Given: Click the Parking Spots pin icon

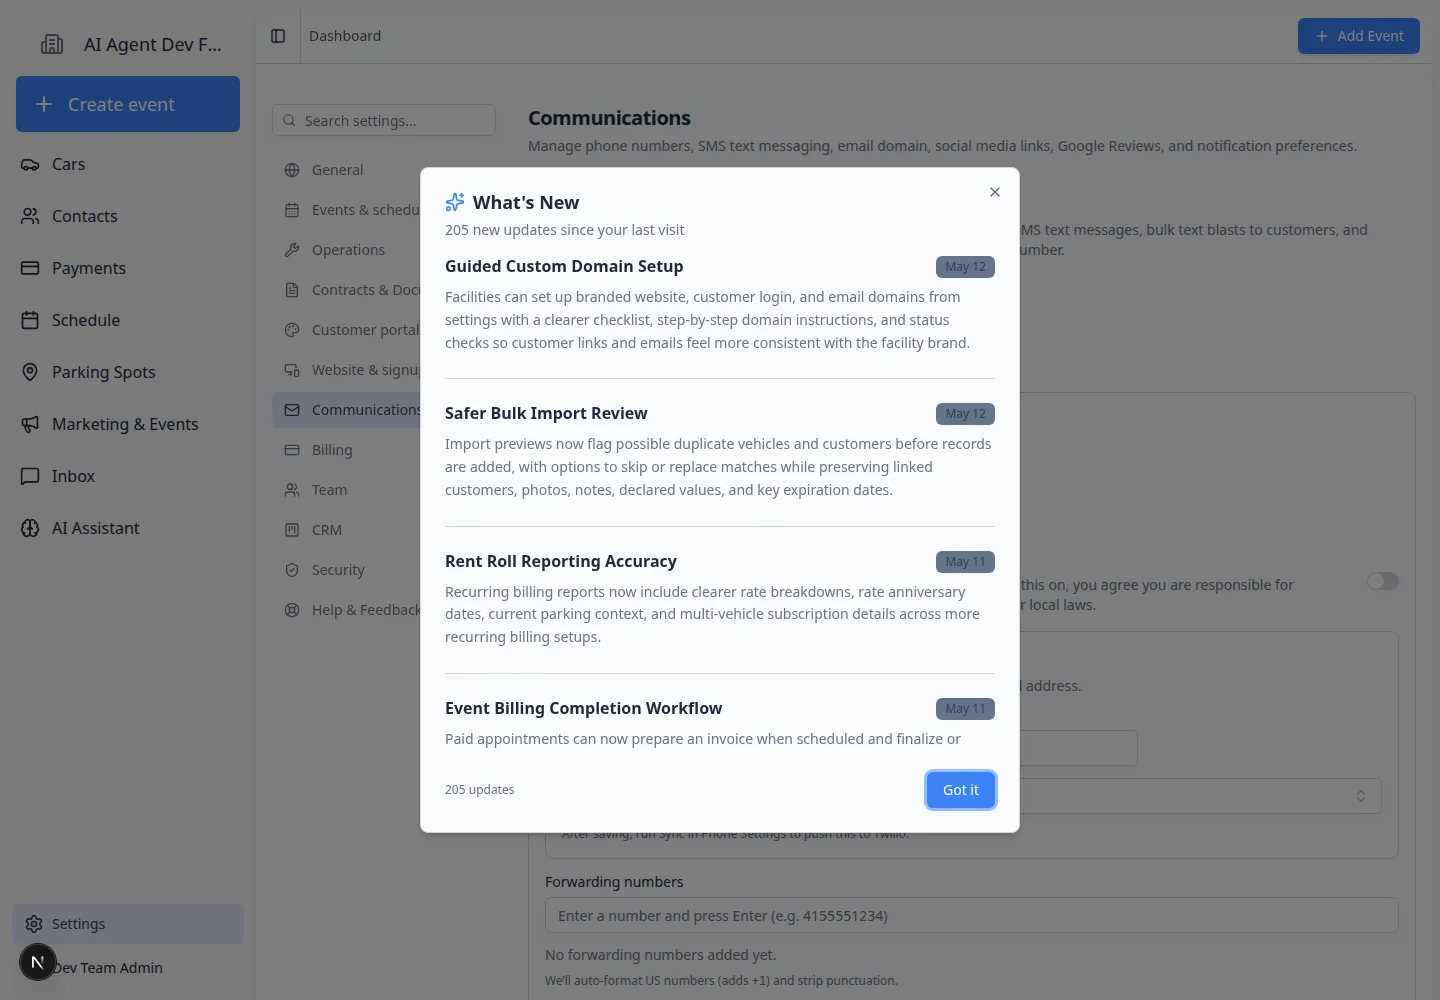Looking at the screenshot, I should point(30,372).
